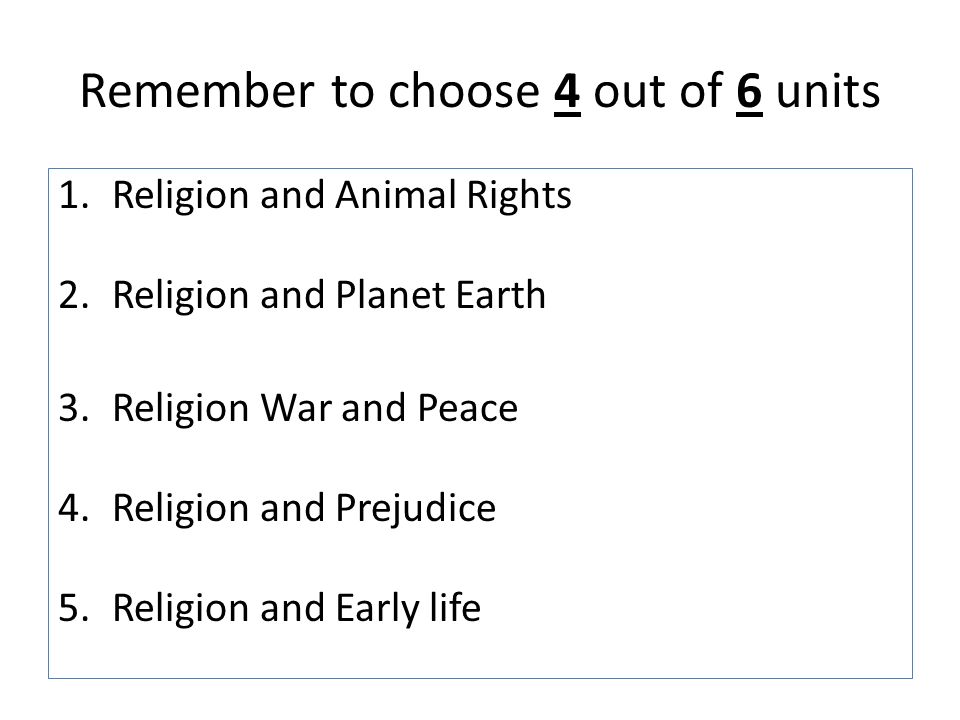960x720 pixels.
Task: Click the words "out of" in title
Action: [x=658, y=91]
